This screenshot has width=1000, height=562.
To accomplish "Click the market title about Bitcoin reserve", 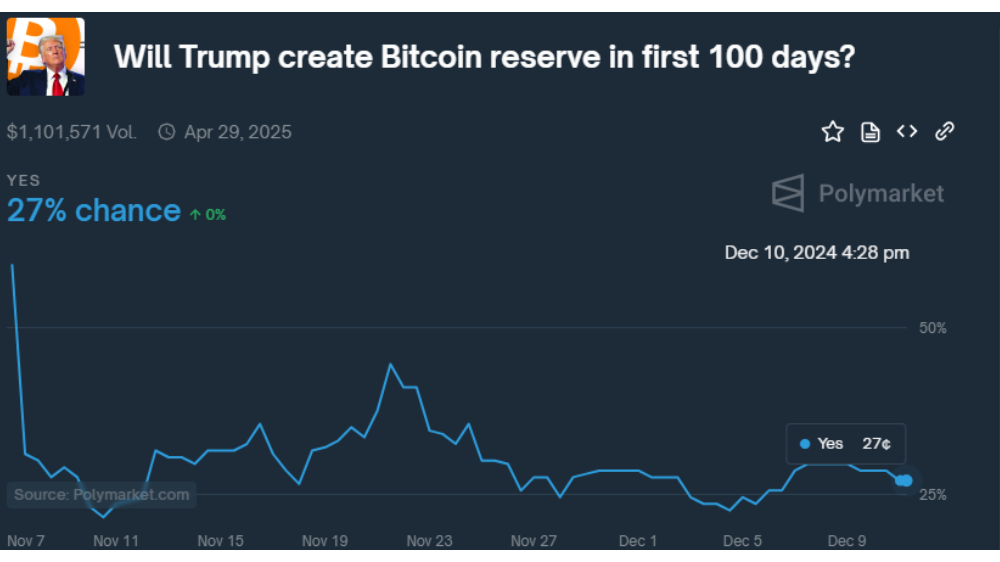I will [x=484, y=57].
